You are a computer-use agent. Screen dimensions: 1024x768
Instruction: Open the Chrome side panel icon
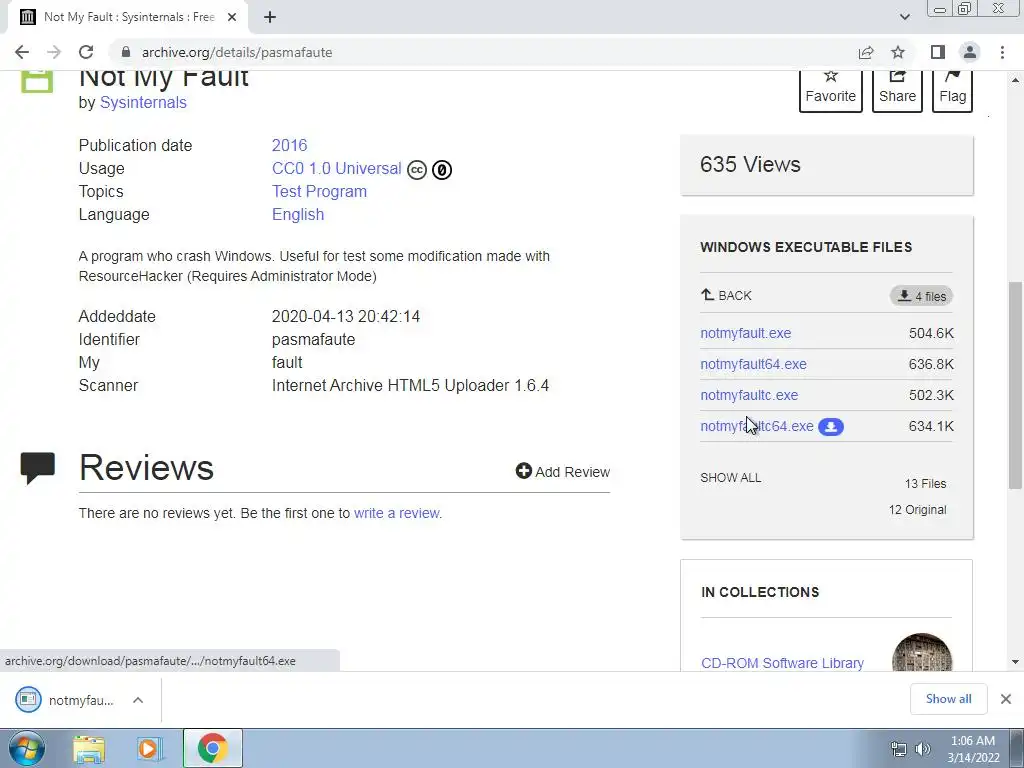(x=938, y=52)
